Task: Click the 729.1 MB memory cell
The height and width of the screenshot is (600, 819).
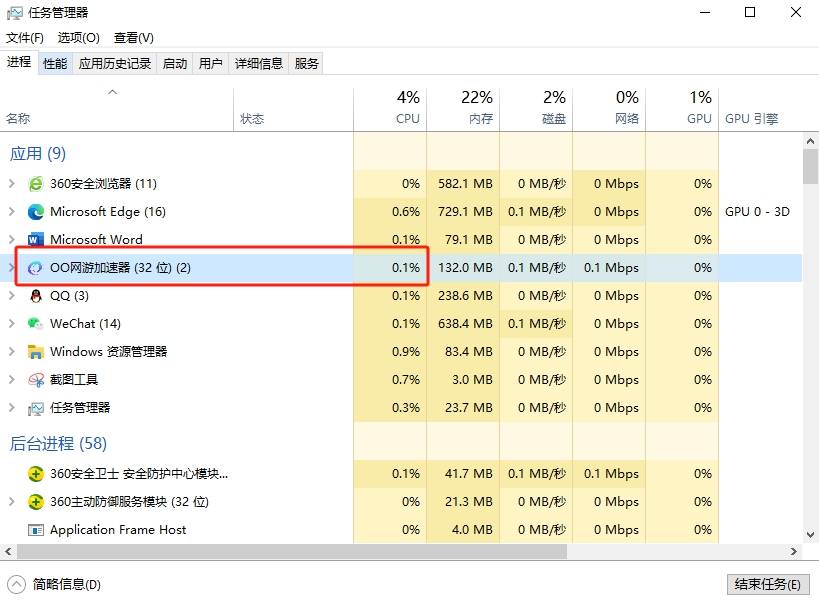Action: [465, 211]
